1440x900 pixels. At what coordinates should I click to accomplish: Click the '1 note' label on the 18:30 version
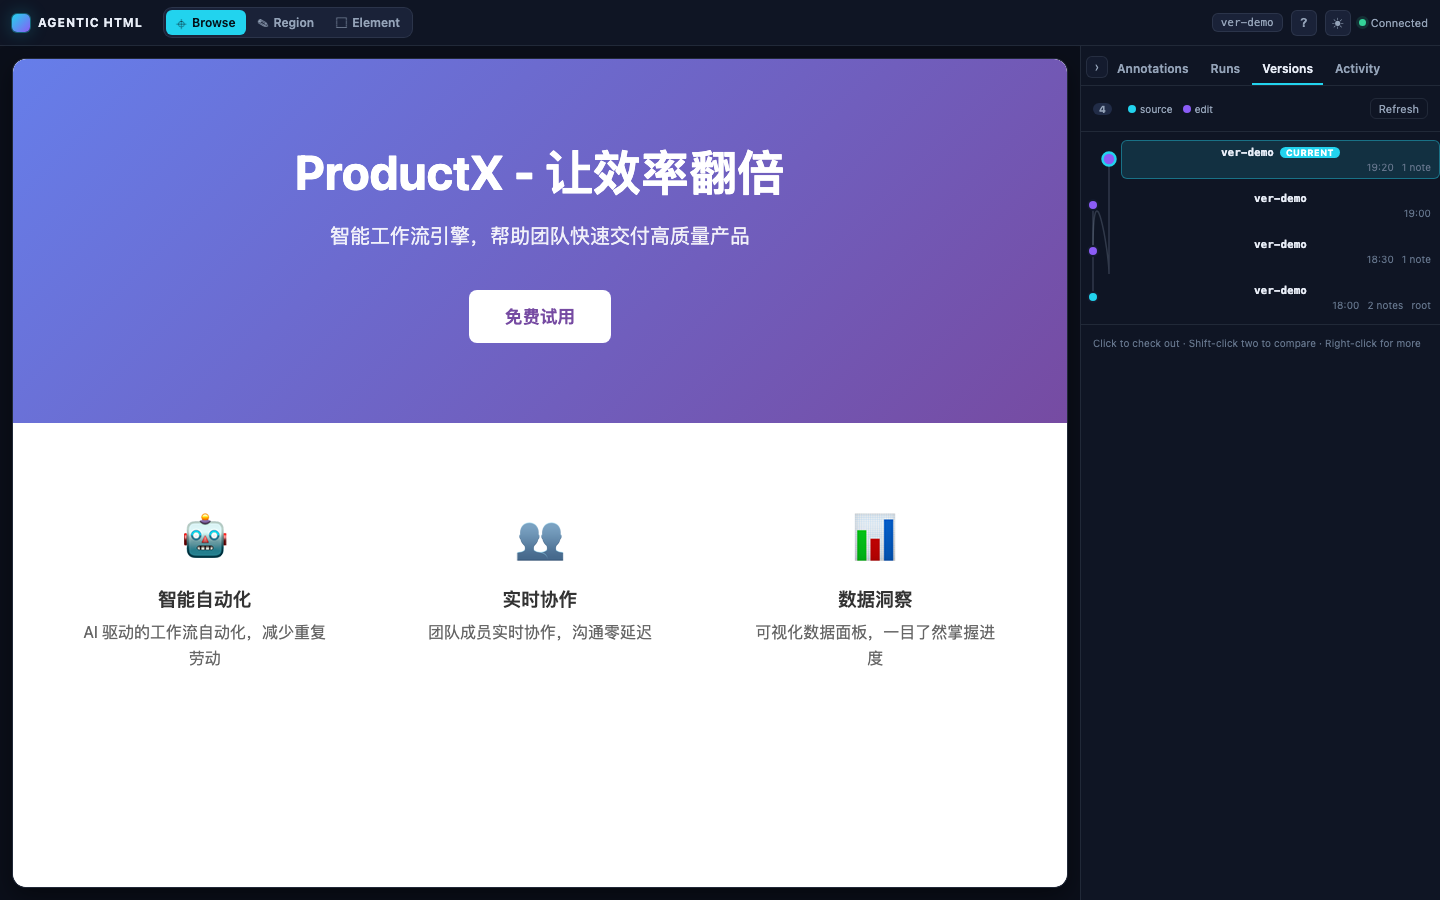(1416, 260)
